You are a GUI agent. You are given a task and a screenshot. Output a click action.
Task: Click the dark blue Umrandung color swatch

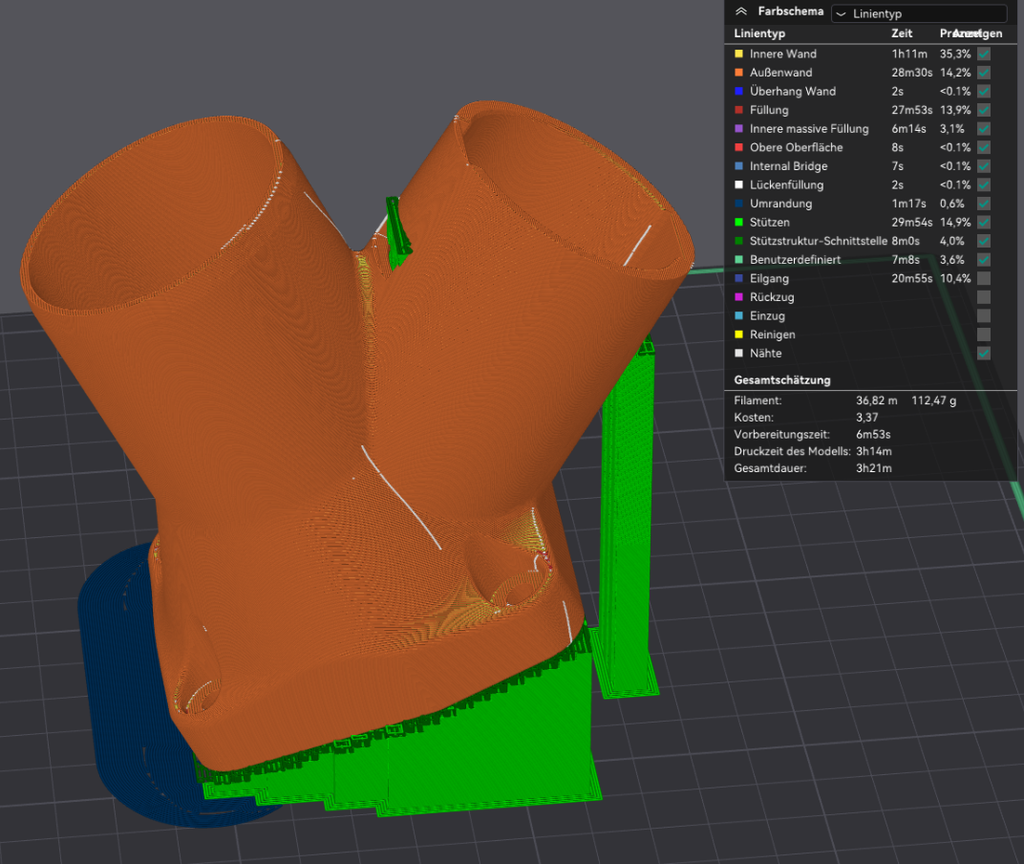(x=739, y=204)
